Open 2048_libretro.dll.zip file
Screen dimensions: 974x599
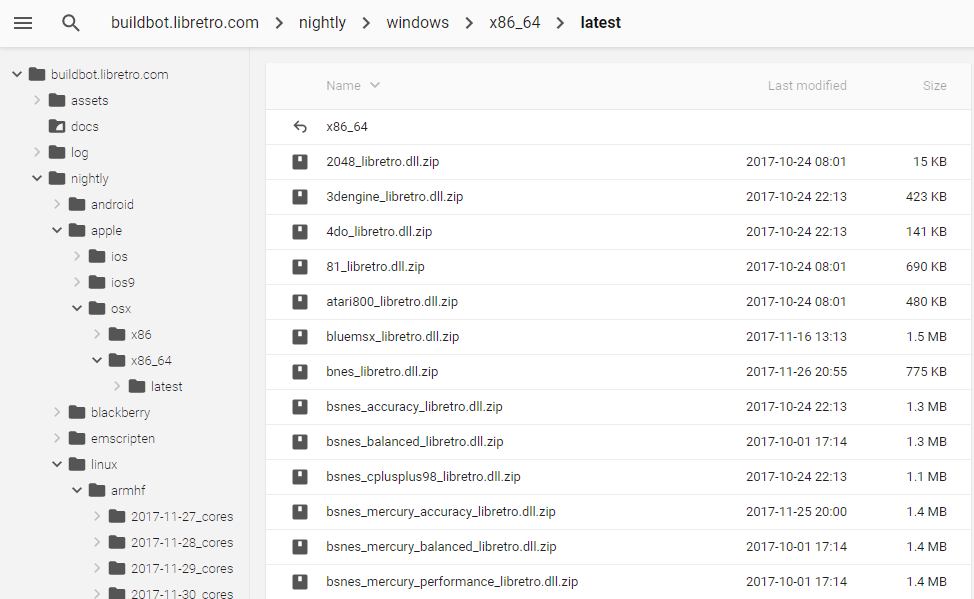point(383,162)
